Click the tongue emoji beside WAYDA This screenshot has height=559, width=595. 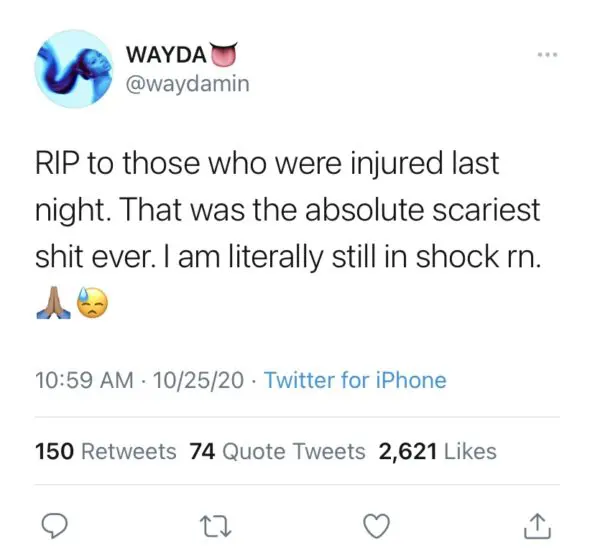(224, 55)
